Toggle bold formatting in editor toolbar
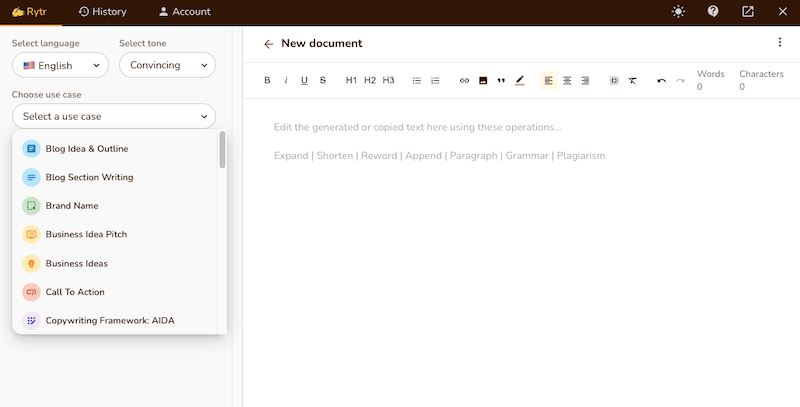The height and width of the screenshot is (407, 800). (267, 81)
